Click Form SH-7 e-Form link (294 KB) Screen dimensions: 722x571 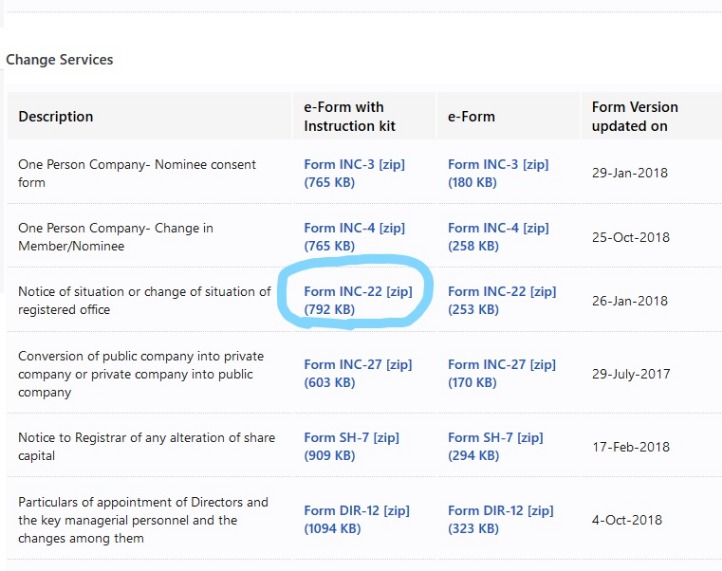click(x=495, y=446)
